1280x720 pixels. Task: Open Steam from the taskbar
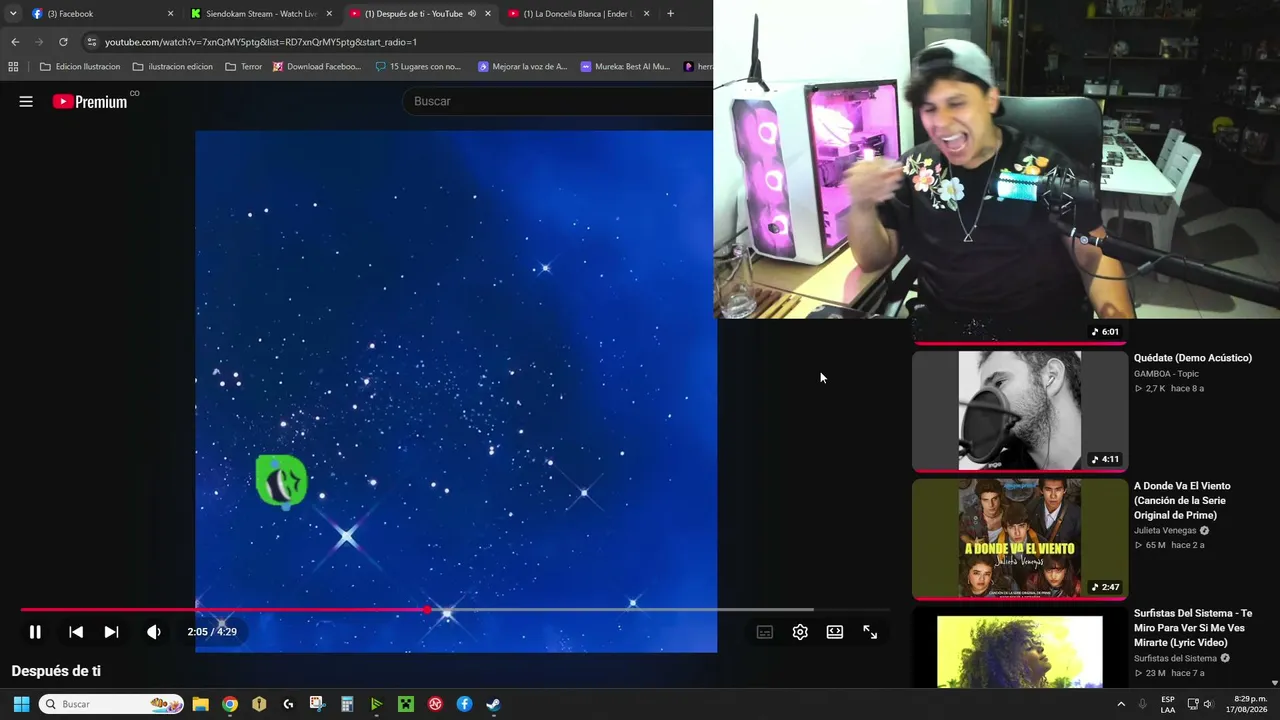click(494, 704)
